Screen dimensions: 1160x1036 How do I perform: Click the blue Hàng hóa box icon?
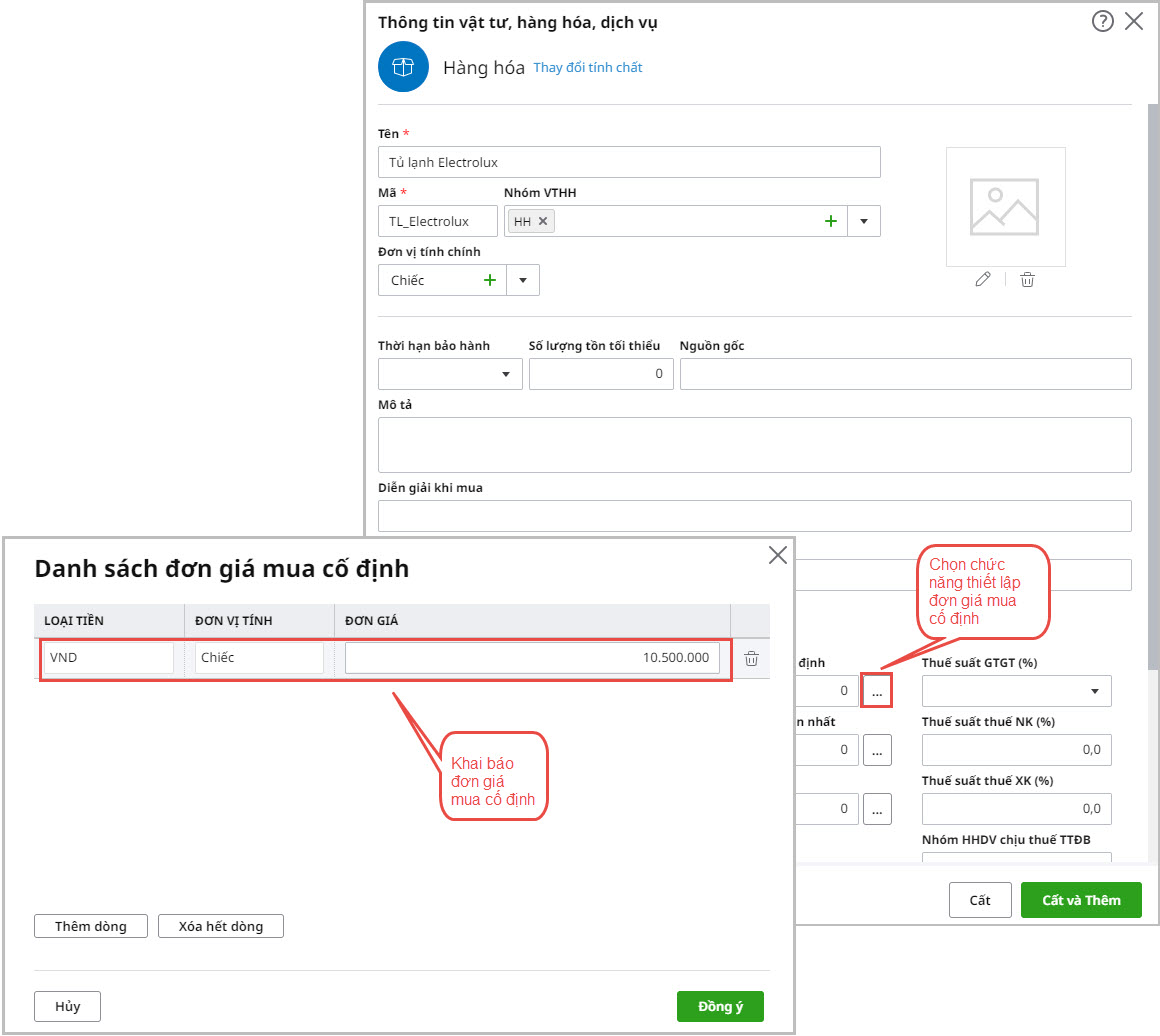[403, 67]
